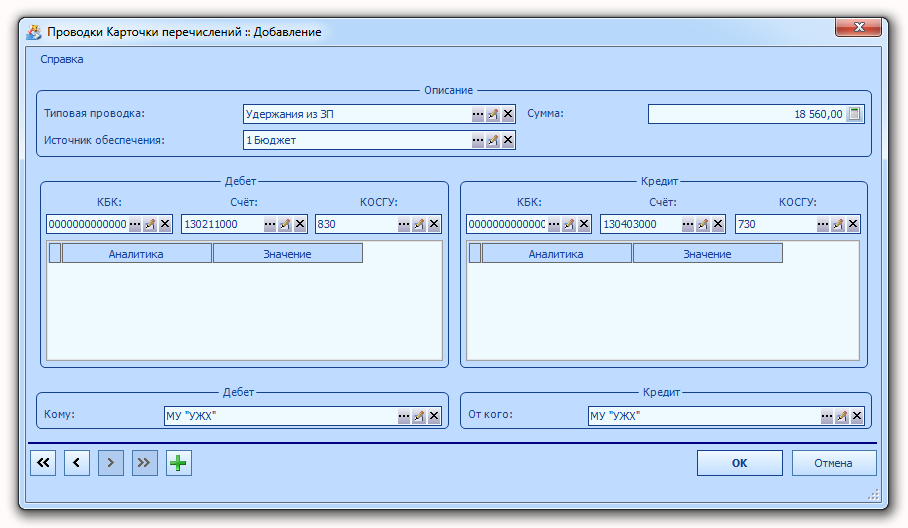Clear the Дебет Счёт 130211000 field
This screenshot has width=908, height=528.
(300, 224)
